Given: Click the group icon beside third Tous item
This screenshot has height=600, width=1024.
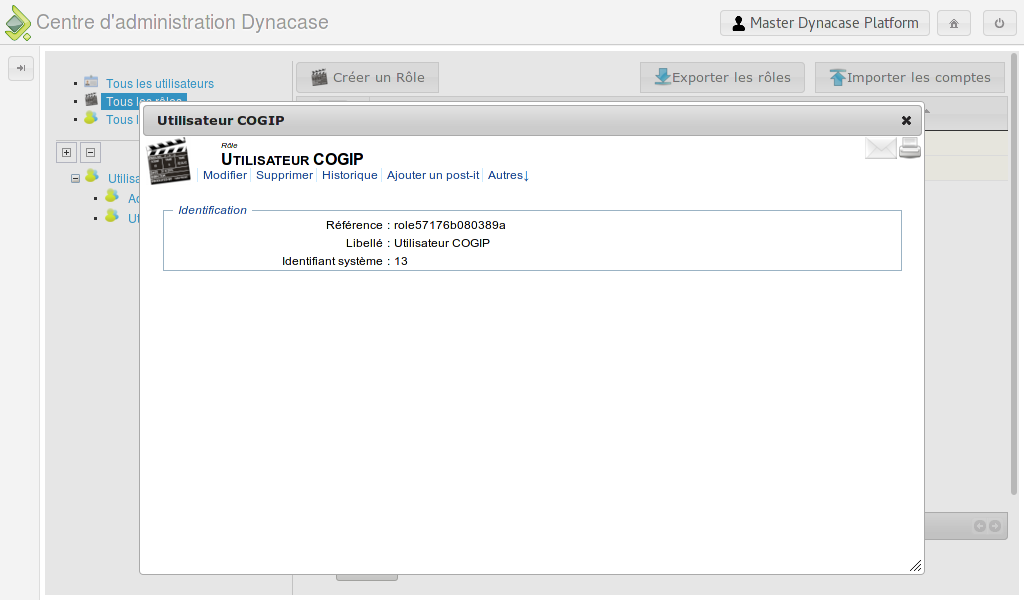Looking at the screenshot, I should pyautogui.click(x=91, y=118).
